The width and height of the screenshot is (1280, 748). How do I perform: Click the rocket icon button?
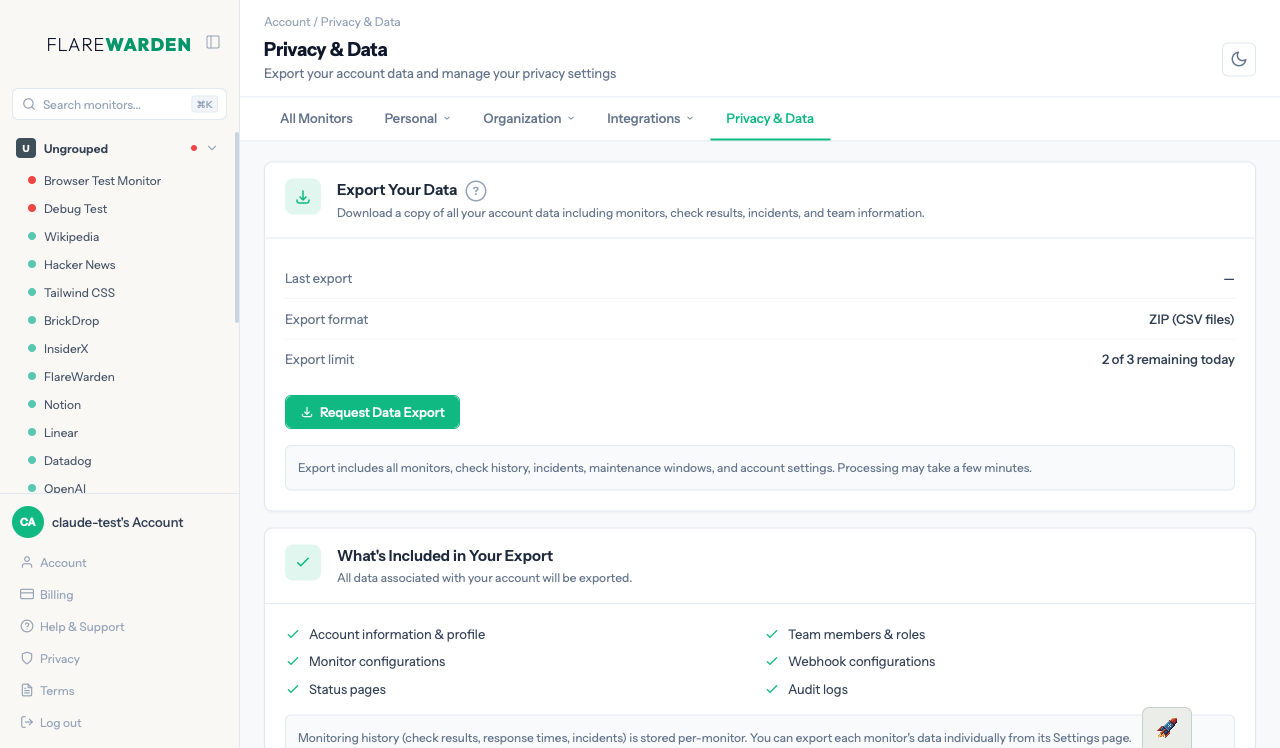pyautogui.click(x=1167, y=728)
